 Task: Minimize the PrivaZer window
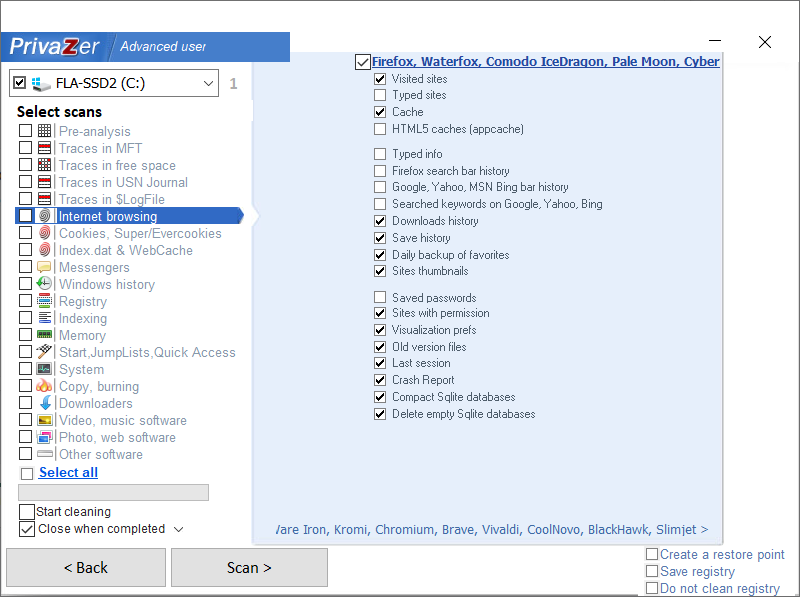tap(715, 40)
